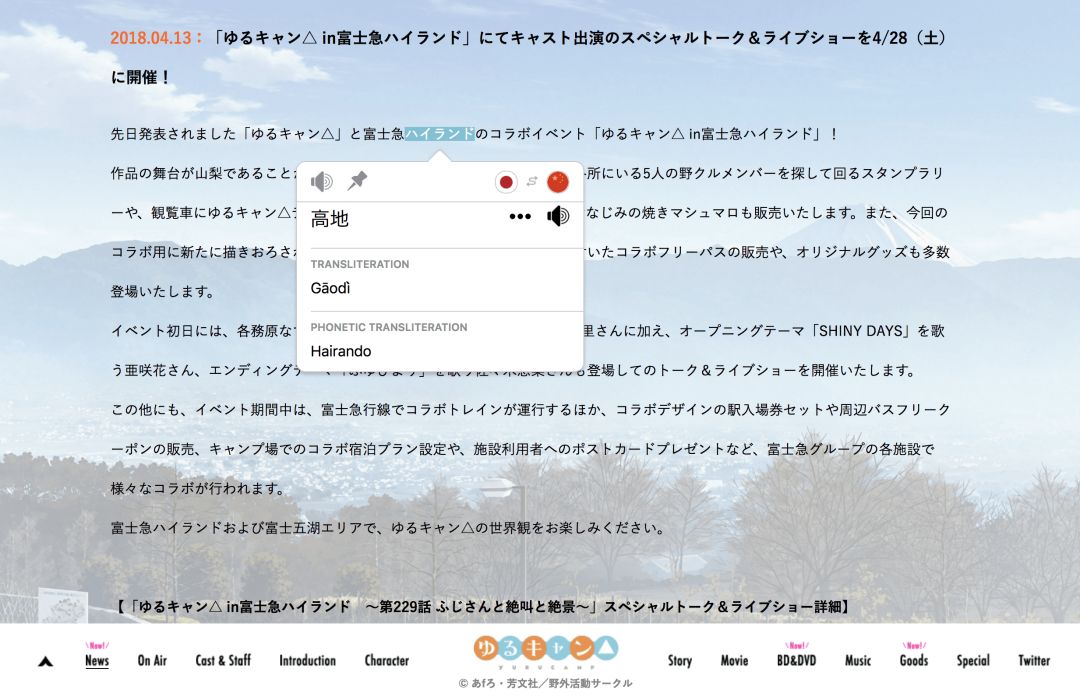The height and width of the screenshot is (697, 1080).
Task: Open the News navigation tab
Action: [97, 660]
